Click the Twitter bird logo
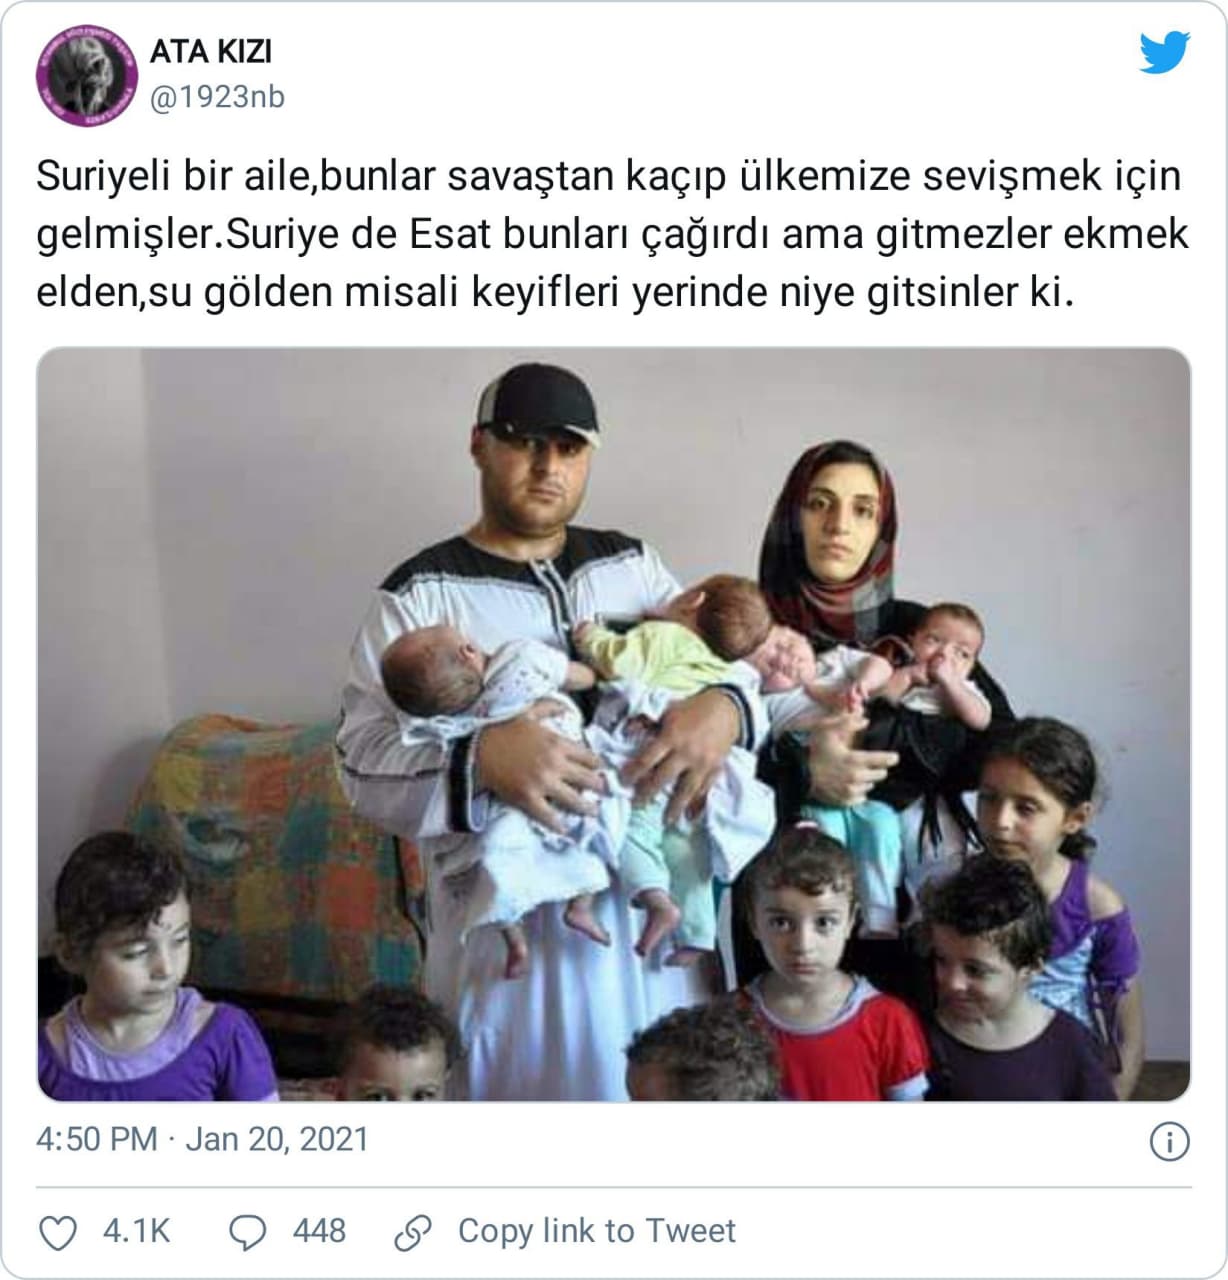The image size is (1228, 1280). tap(1165, 52)
